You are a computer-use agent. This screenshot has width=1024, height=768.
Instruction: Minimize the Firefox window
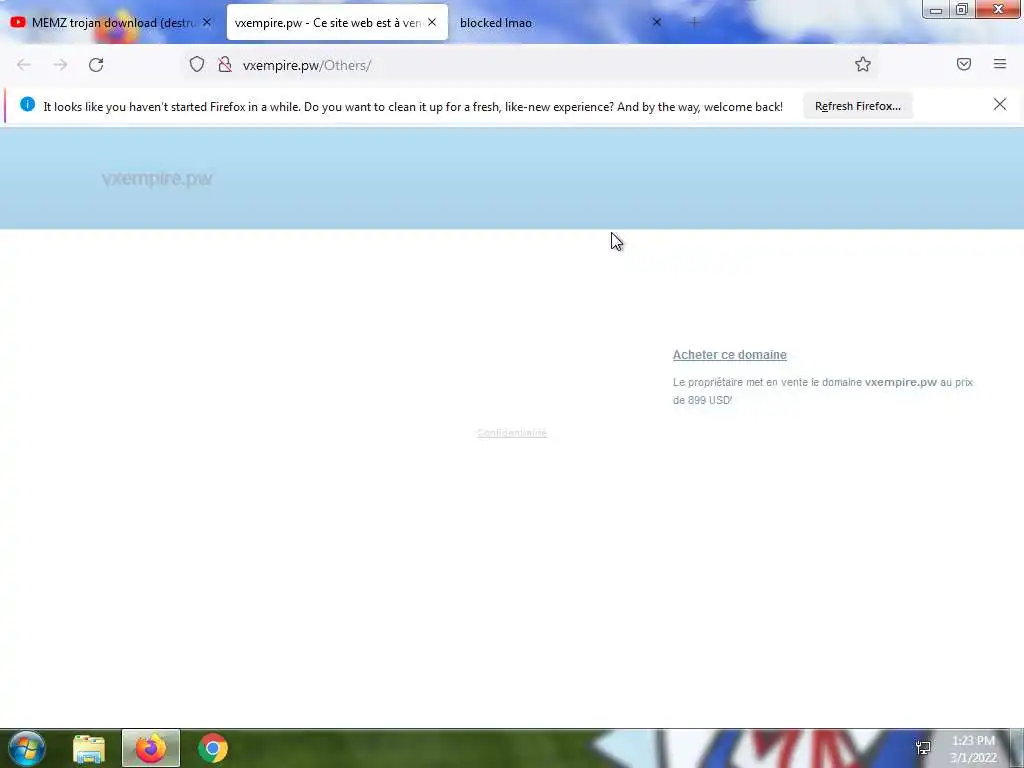click(936, 10)
